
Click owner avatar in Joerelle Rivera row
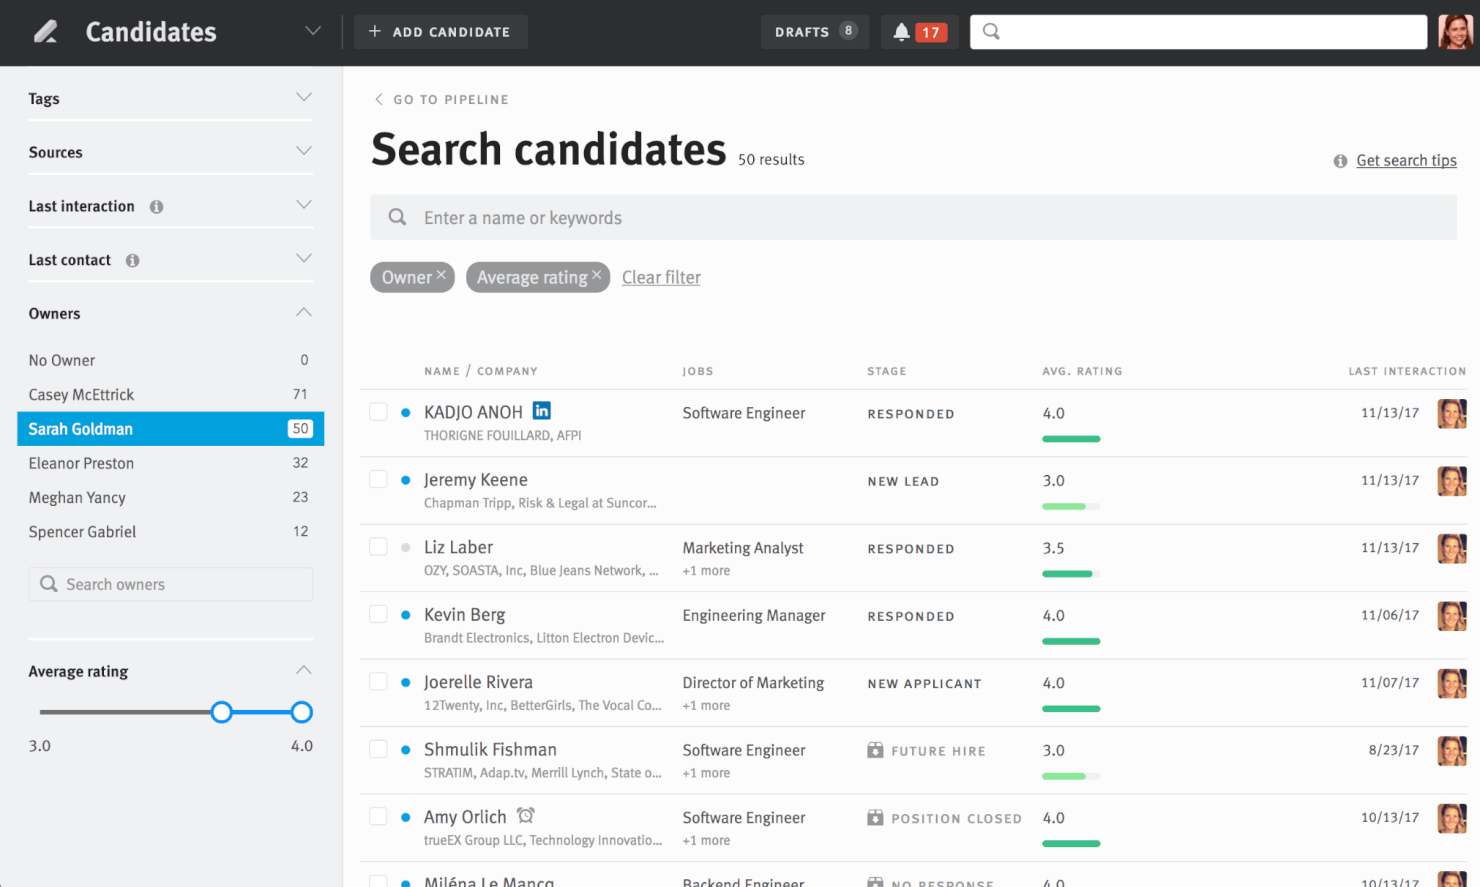[1452, 683]
